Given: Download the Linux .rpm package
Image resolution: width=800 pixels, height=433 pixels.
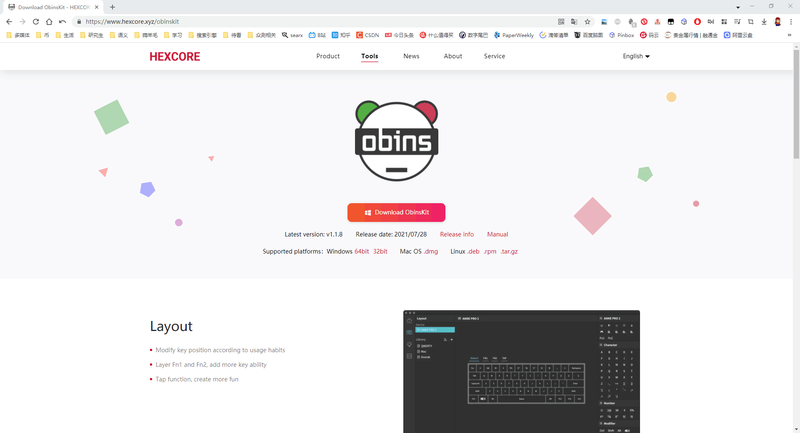Looking at the screenshot, I should pyautogui.click(x=490, y=251).
